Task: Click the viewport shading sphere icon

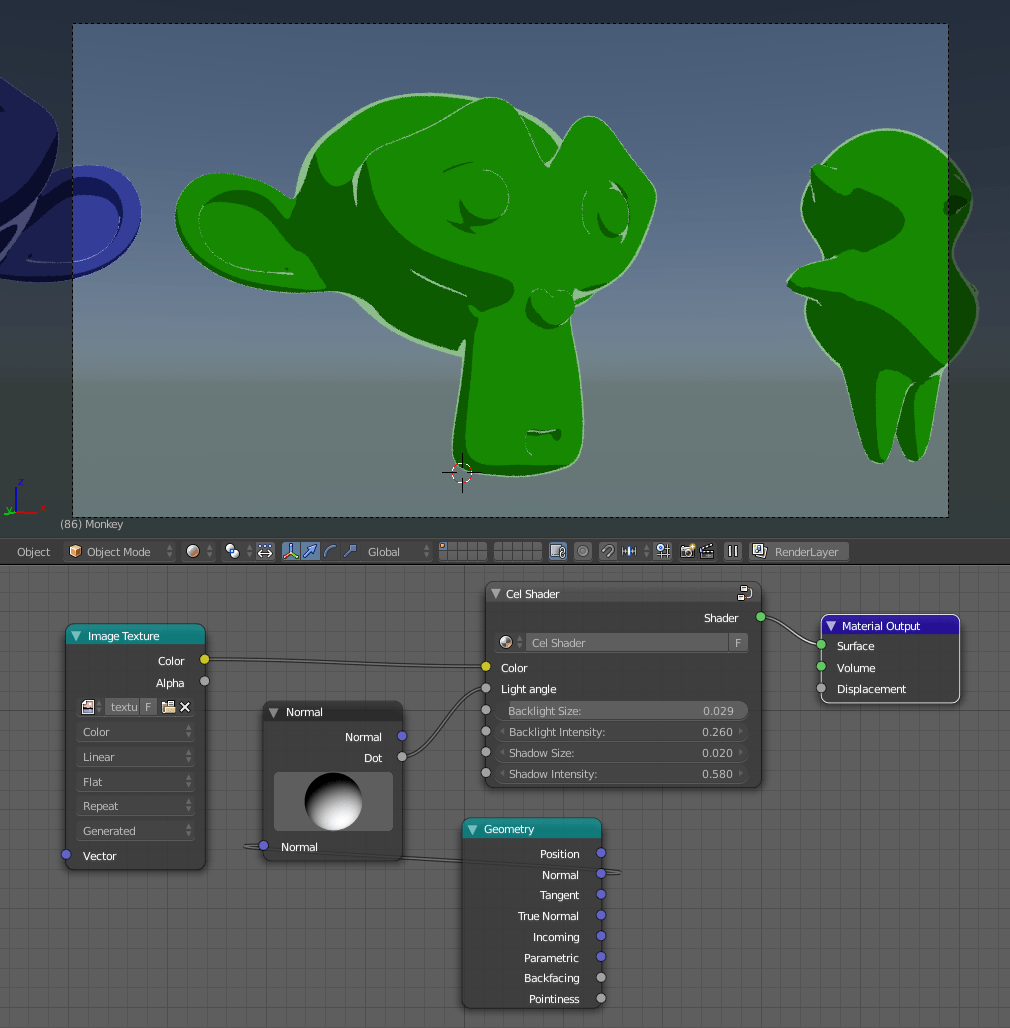Action: 191,551
